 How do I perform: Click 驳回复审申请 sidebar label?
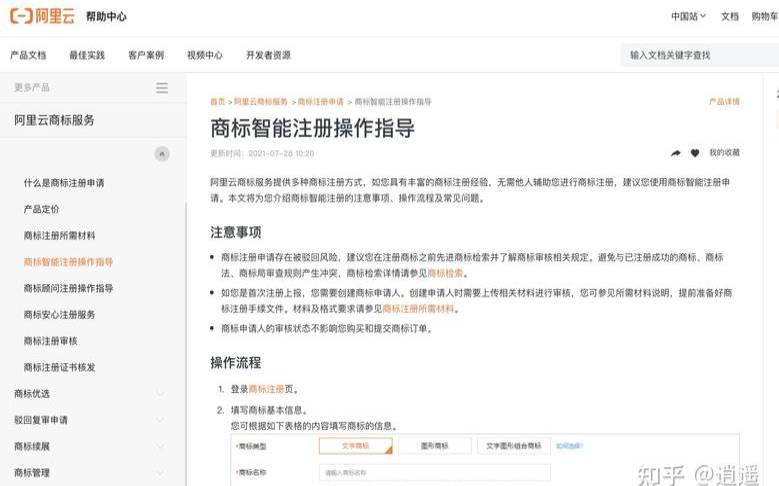click(41, 420)
